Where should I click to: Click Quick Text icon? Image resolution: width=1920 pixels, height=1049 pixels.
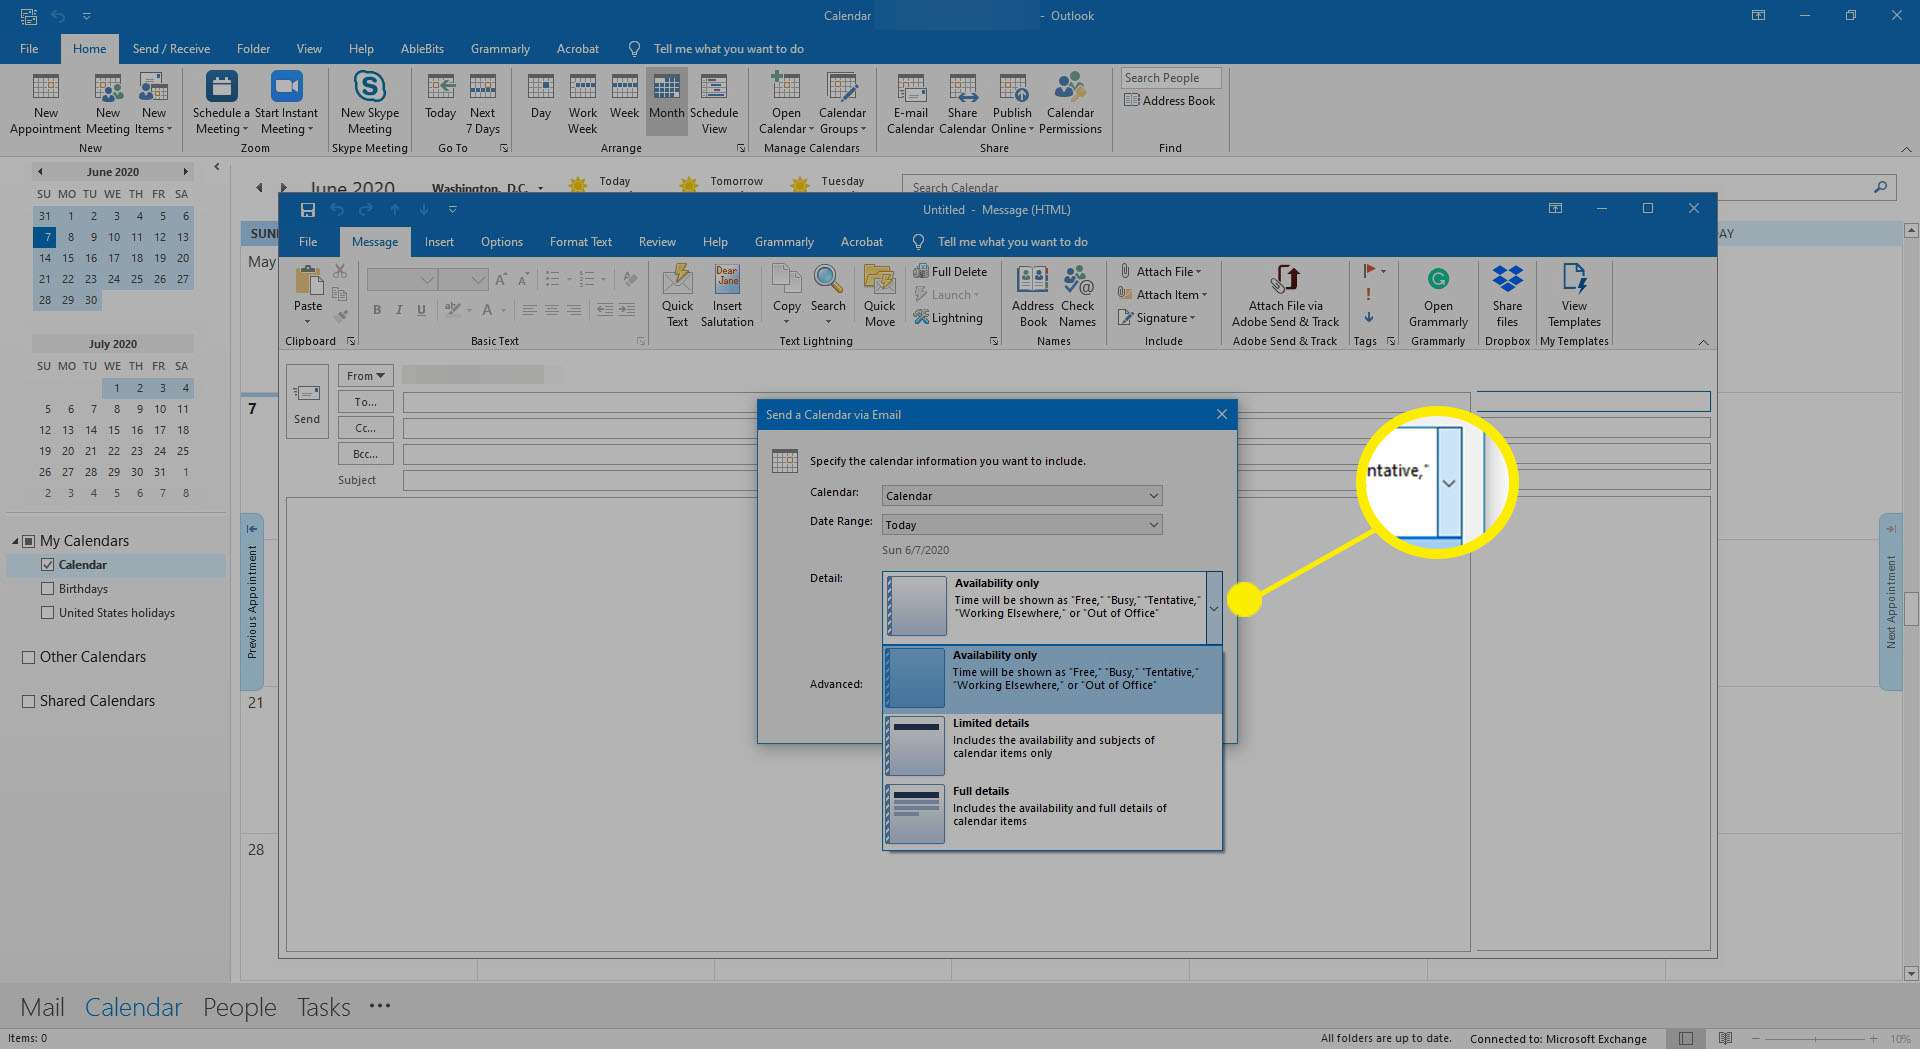(x=677, y=295)
